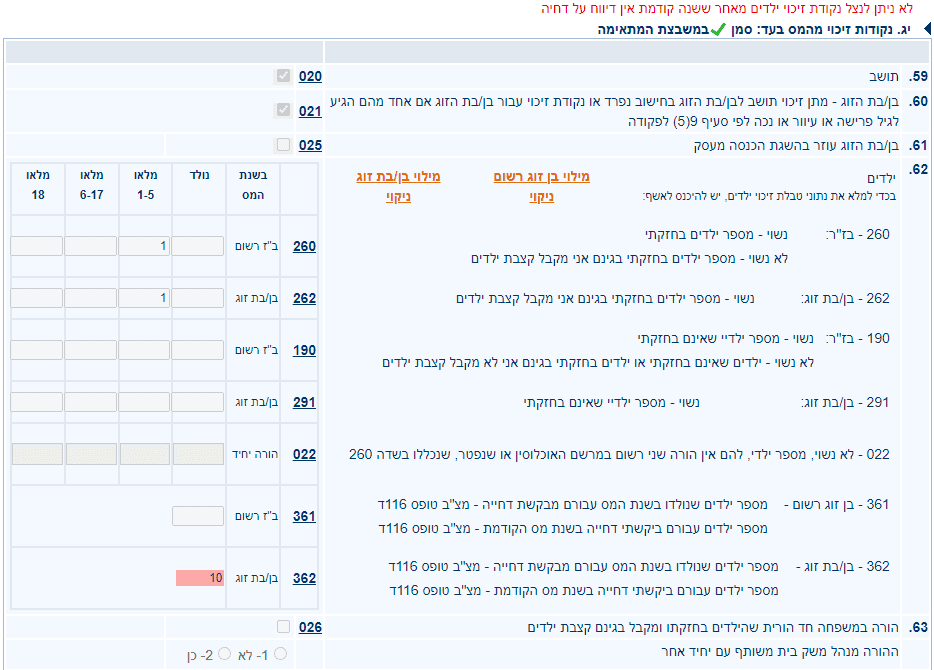
Task: Click row 190 מלאו 1-5 field
Action: click(x=144, y=350)
